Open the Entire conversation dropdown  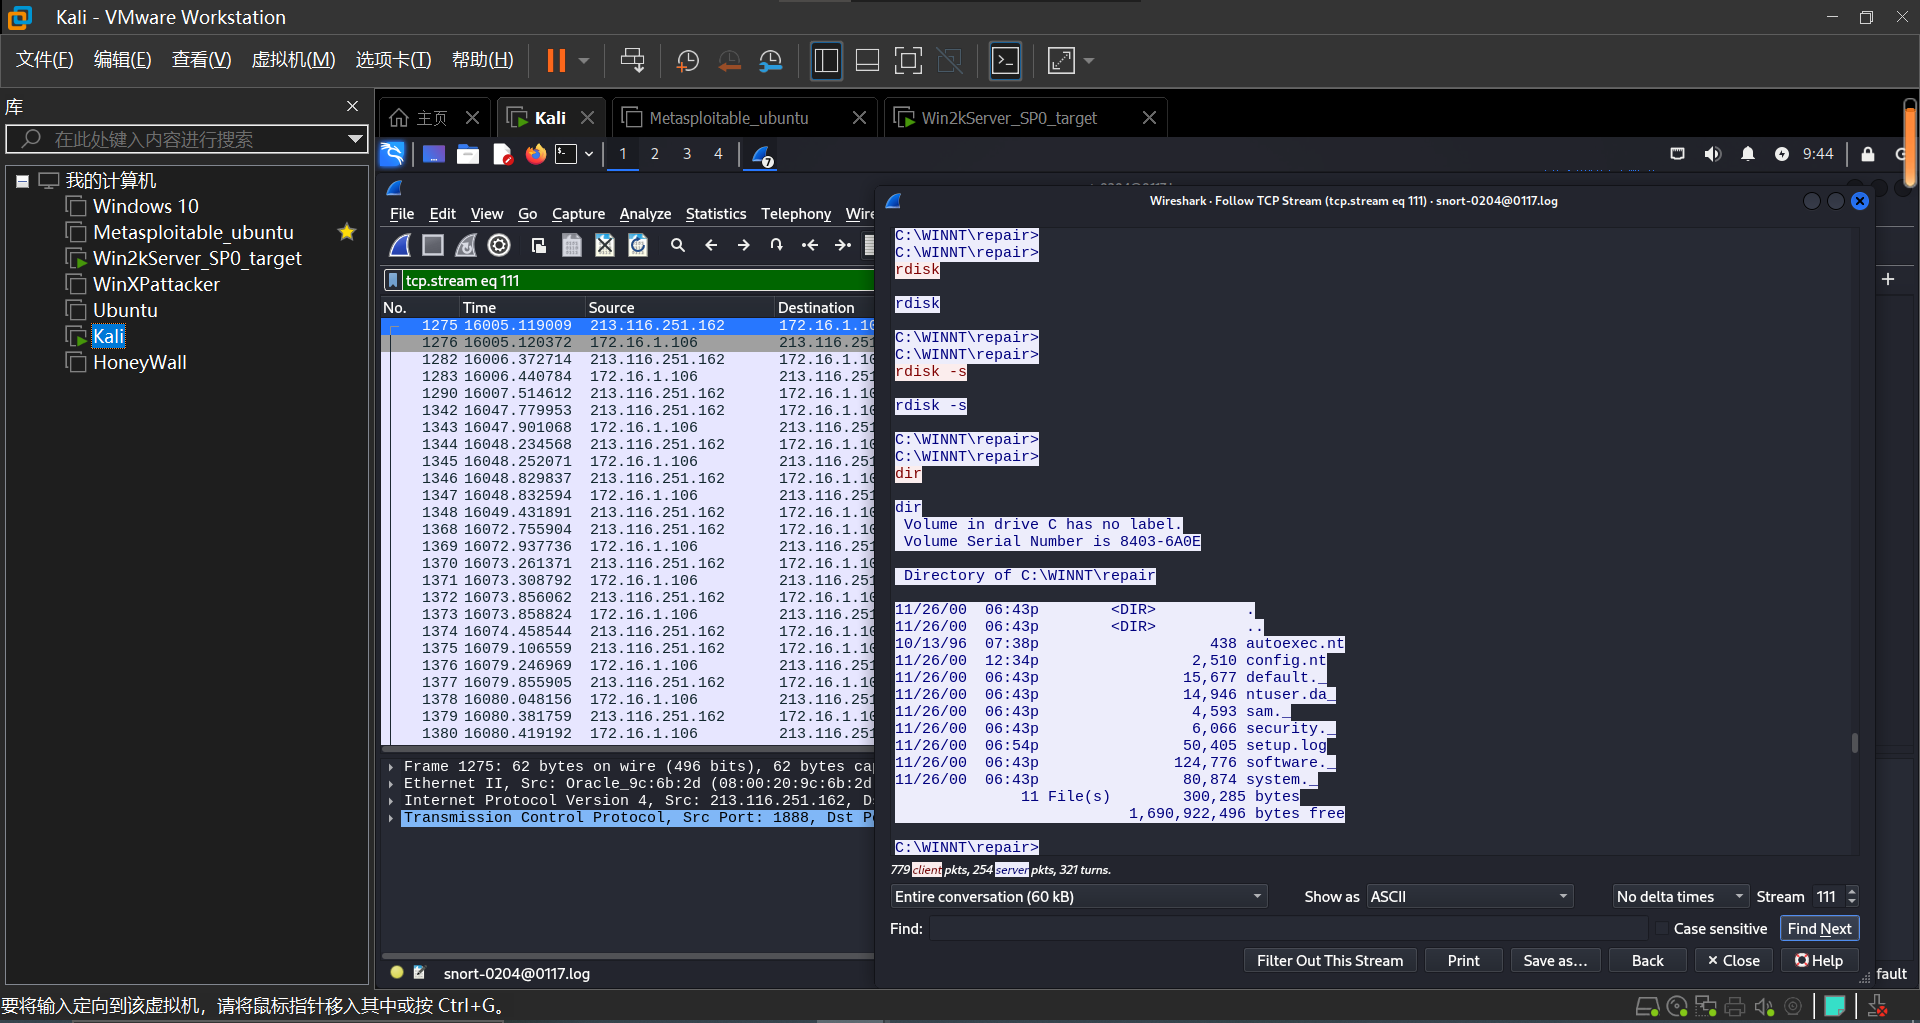click(x=1078, y=897)
